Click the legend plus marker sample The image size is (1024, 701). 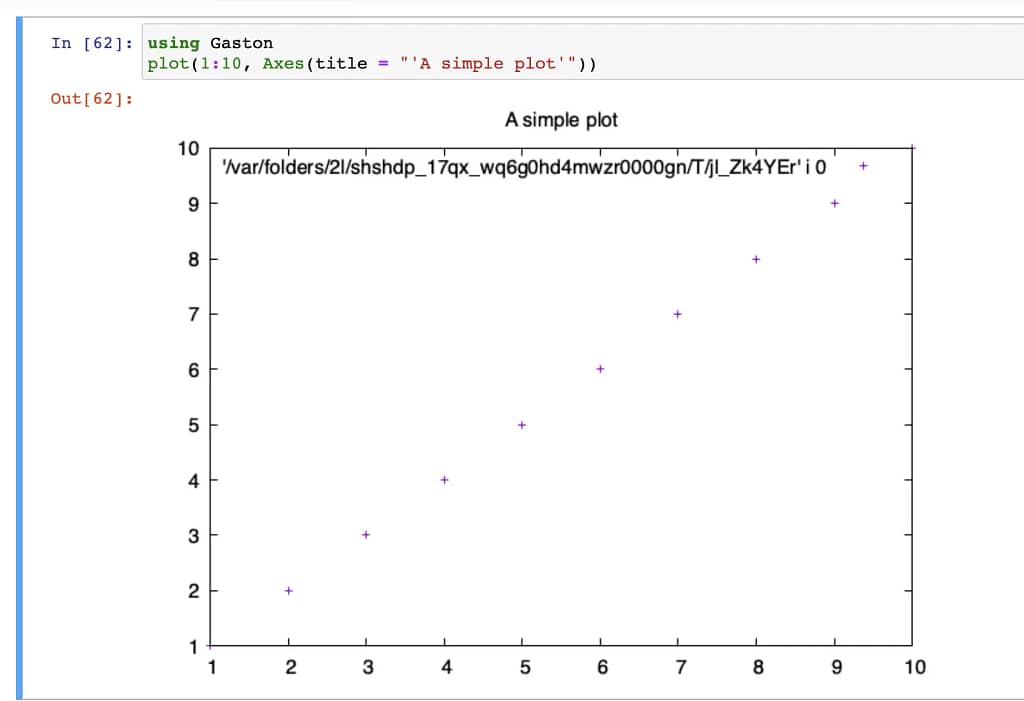(863, 166)
